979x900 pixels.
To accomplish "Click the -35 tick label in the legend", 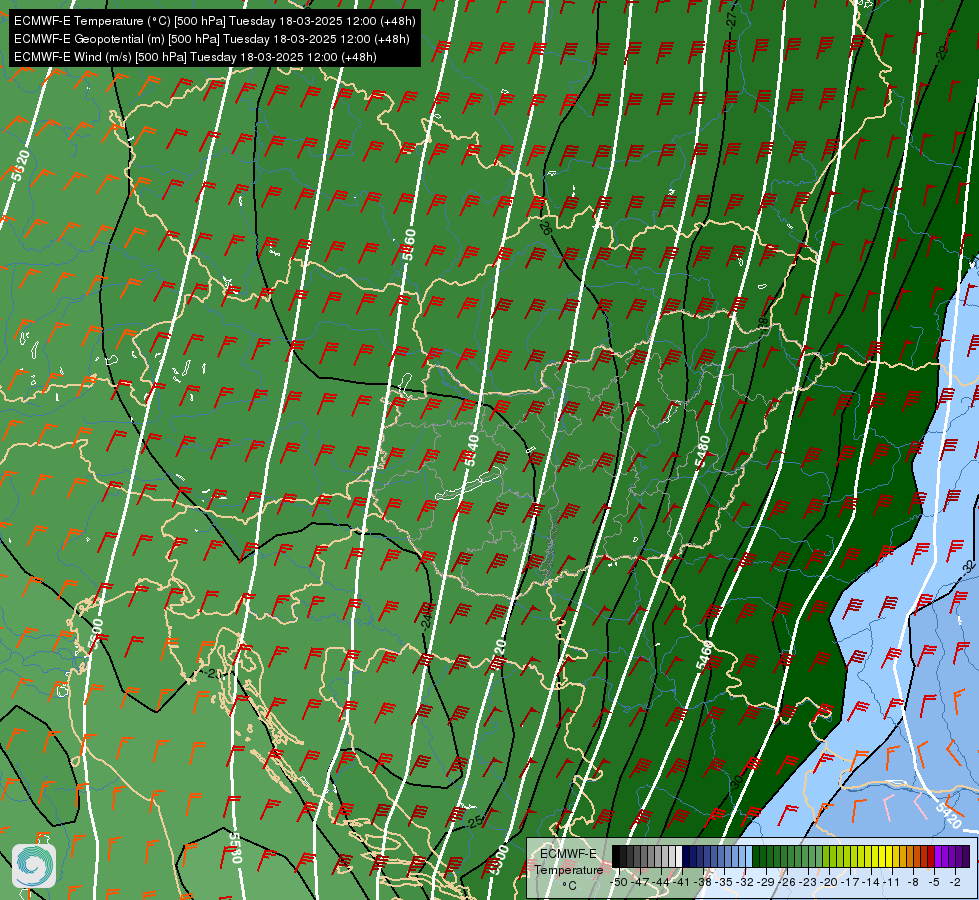I will 724,883.
